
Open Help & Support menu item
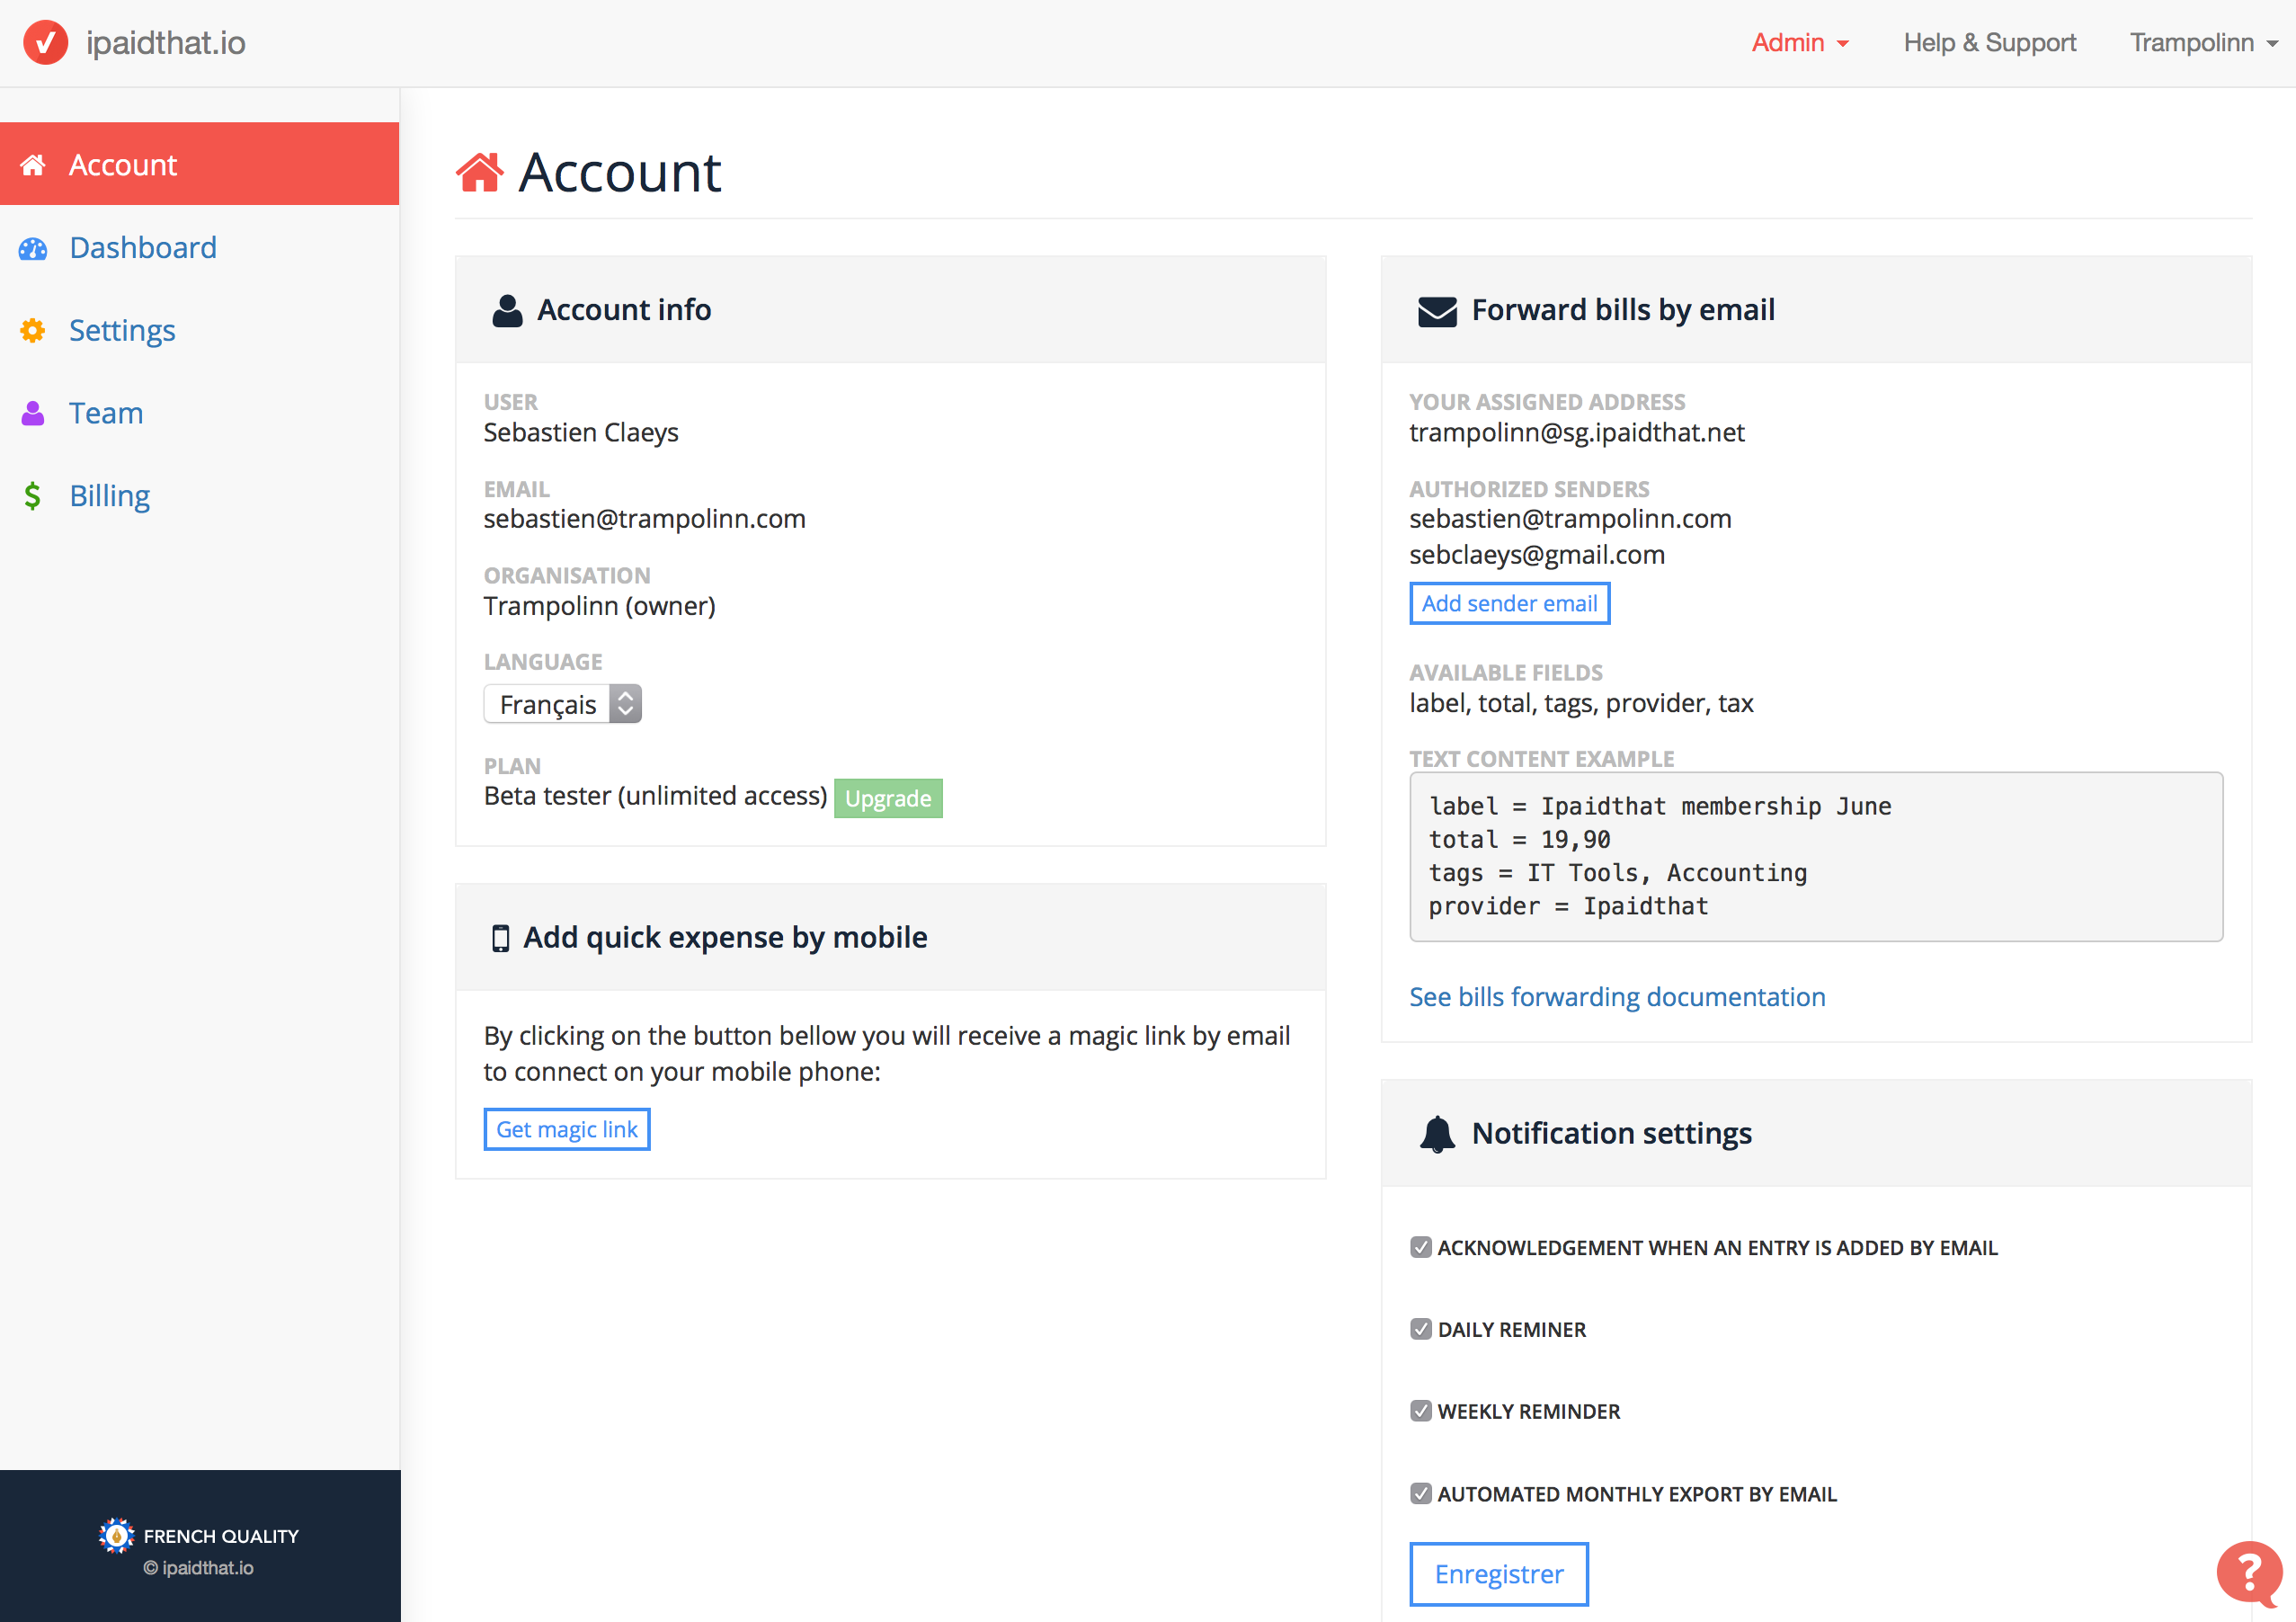(1989, 43)
